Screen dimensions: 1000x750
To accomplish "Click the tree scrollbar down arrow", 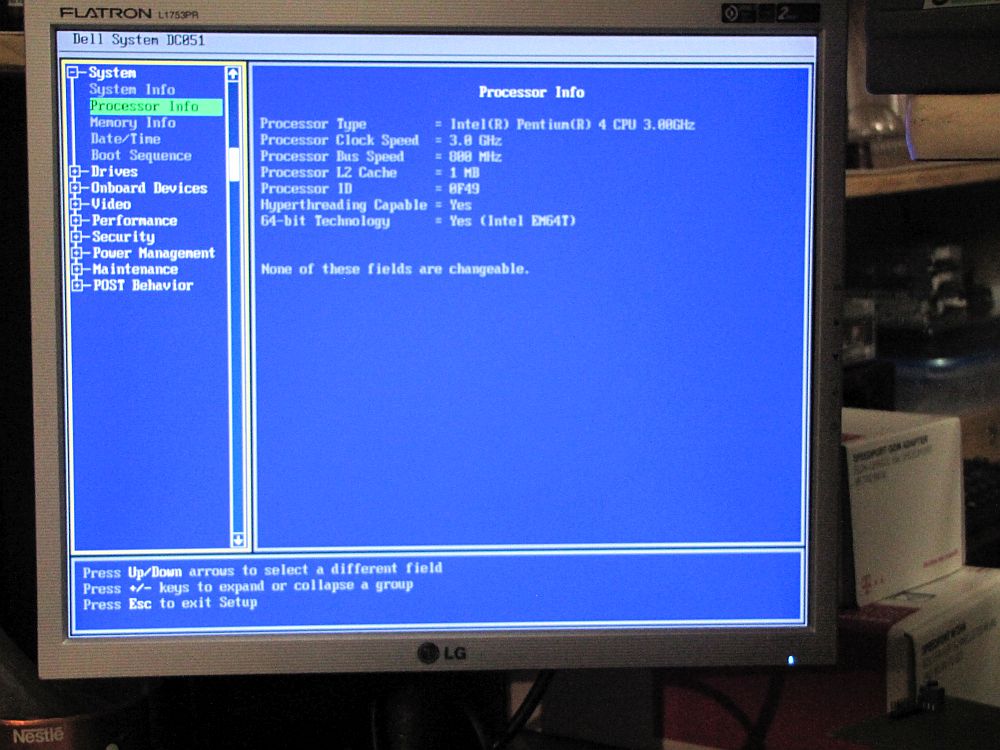I will pos(238,540).
